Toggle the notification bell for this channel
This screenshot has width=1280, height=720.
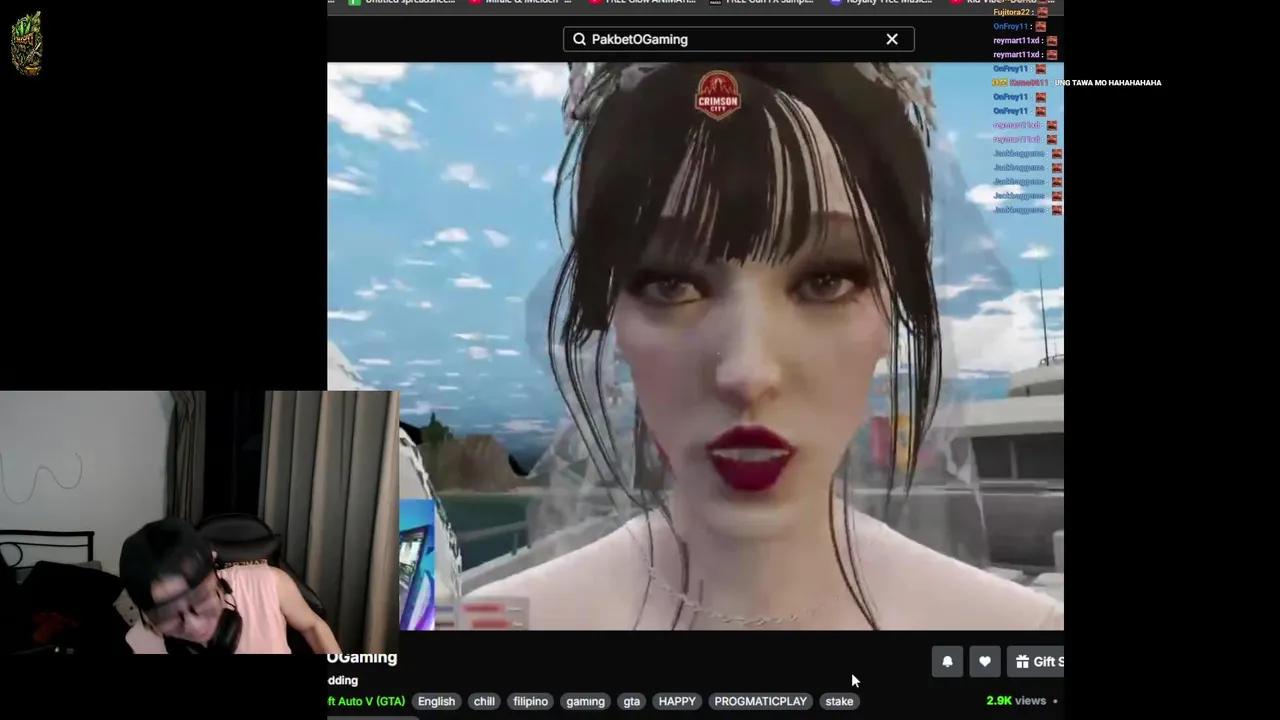pos(947,662)
